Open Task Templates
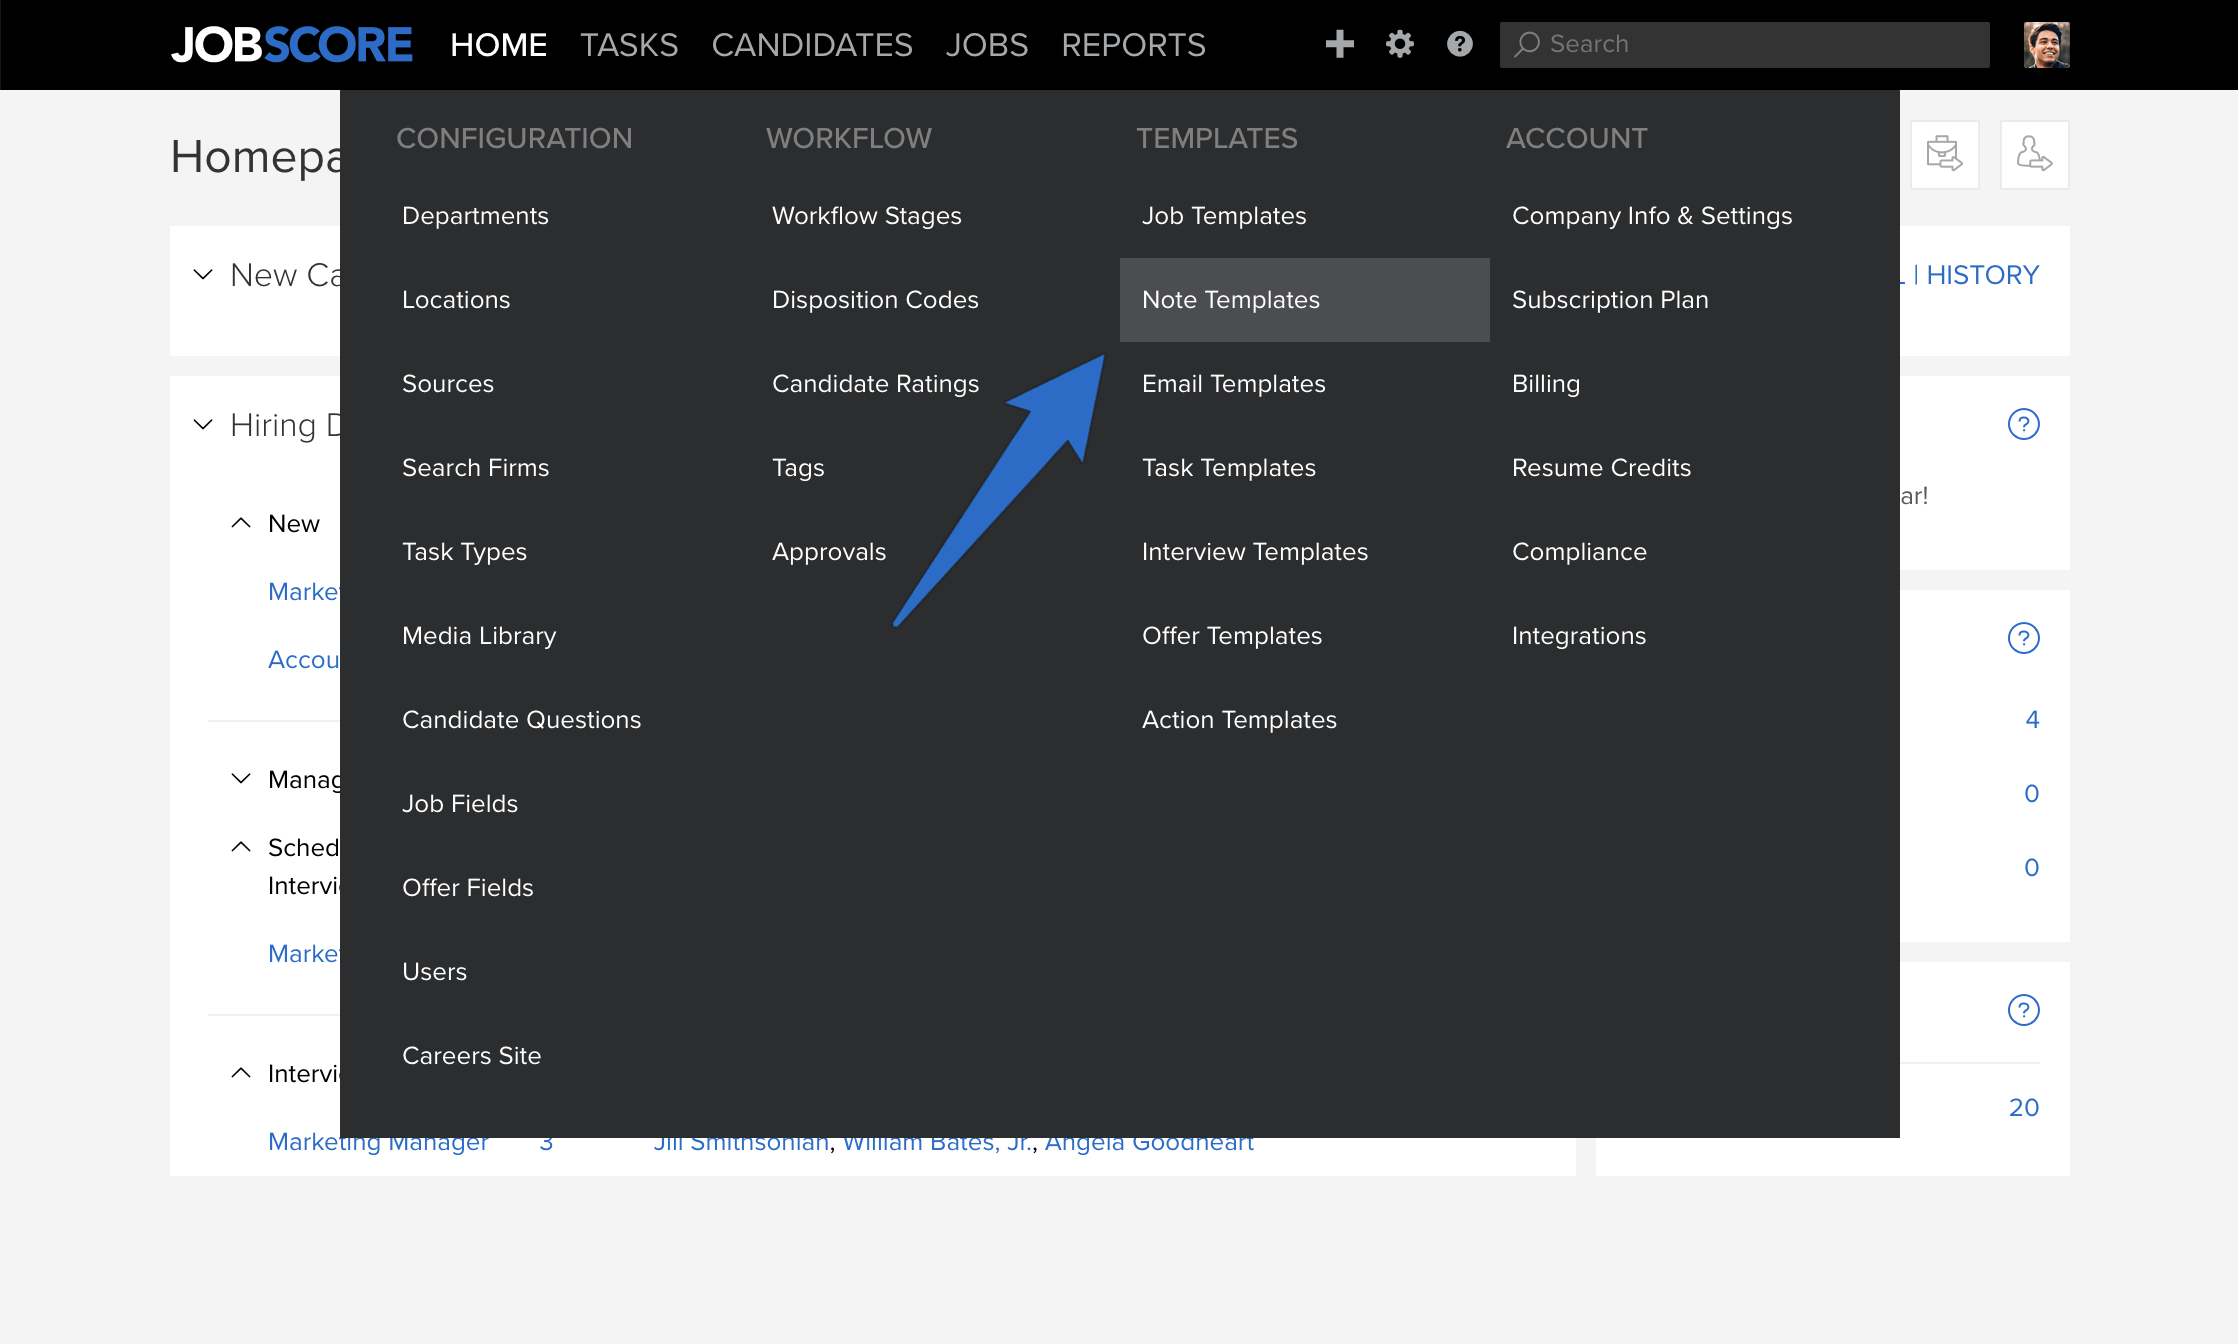The width and height of the screenshot is (2238, 1344). [1229, 468]
